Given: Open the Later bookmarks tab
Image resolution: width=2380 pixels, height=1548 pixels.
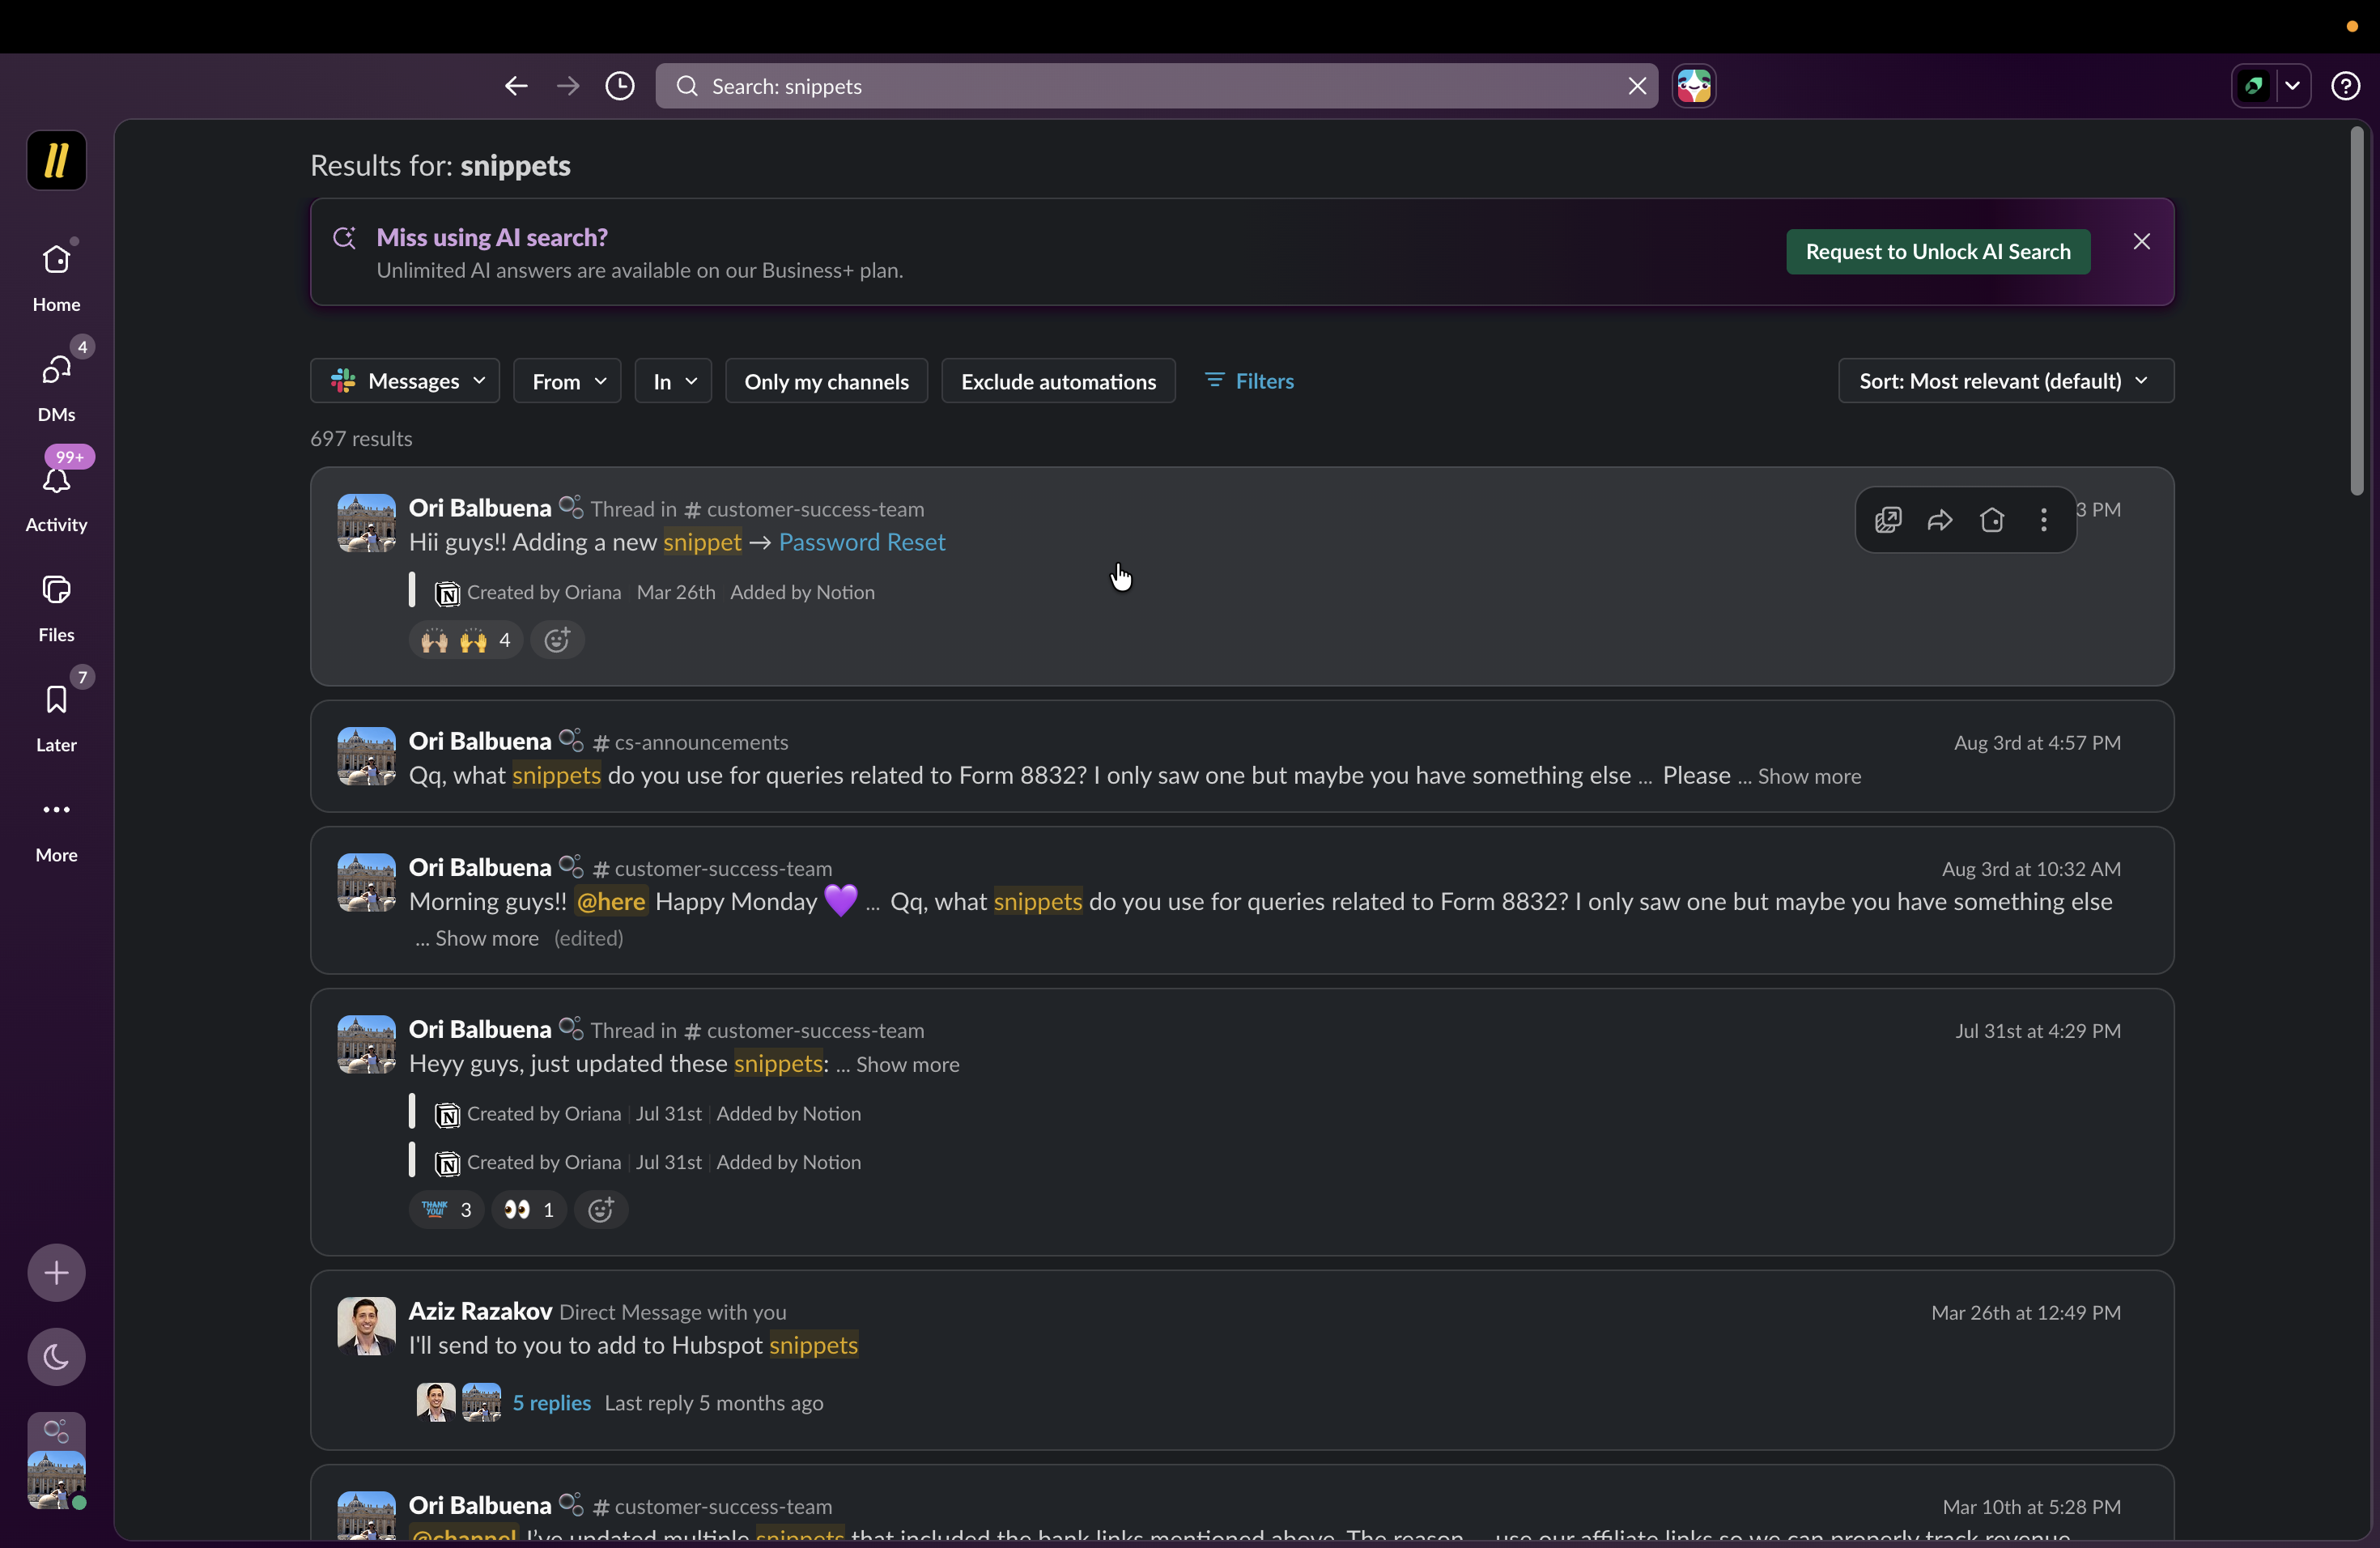Looking at the screenshot, I should pyautogui.click(x=56, y=716).
